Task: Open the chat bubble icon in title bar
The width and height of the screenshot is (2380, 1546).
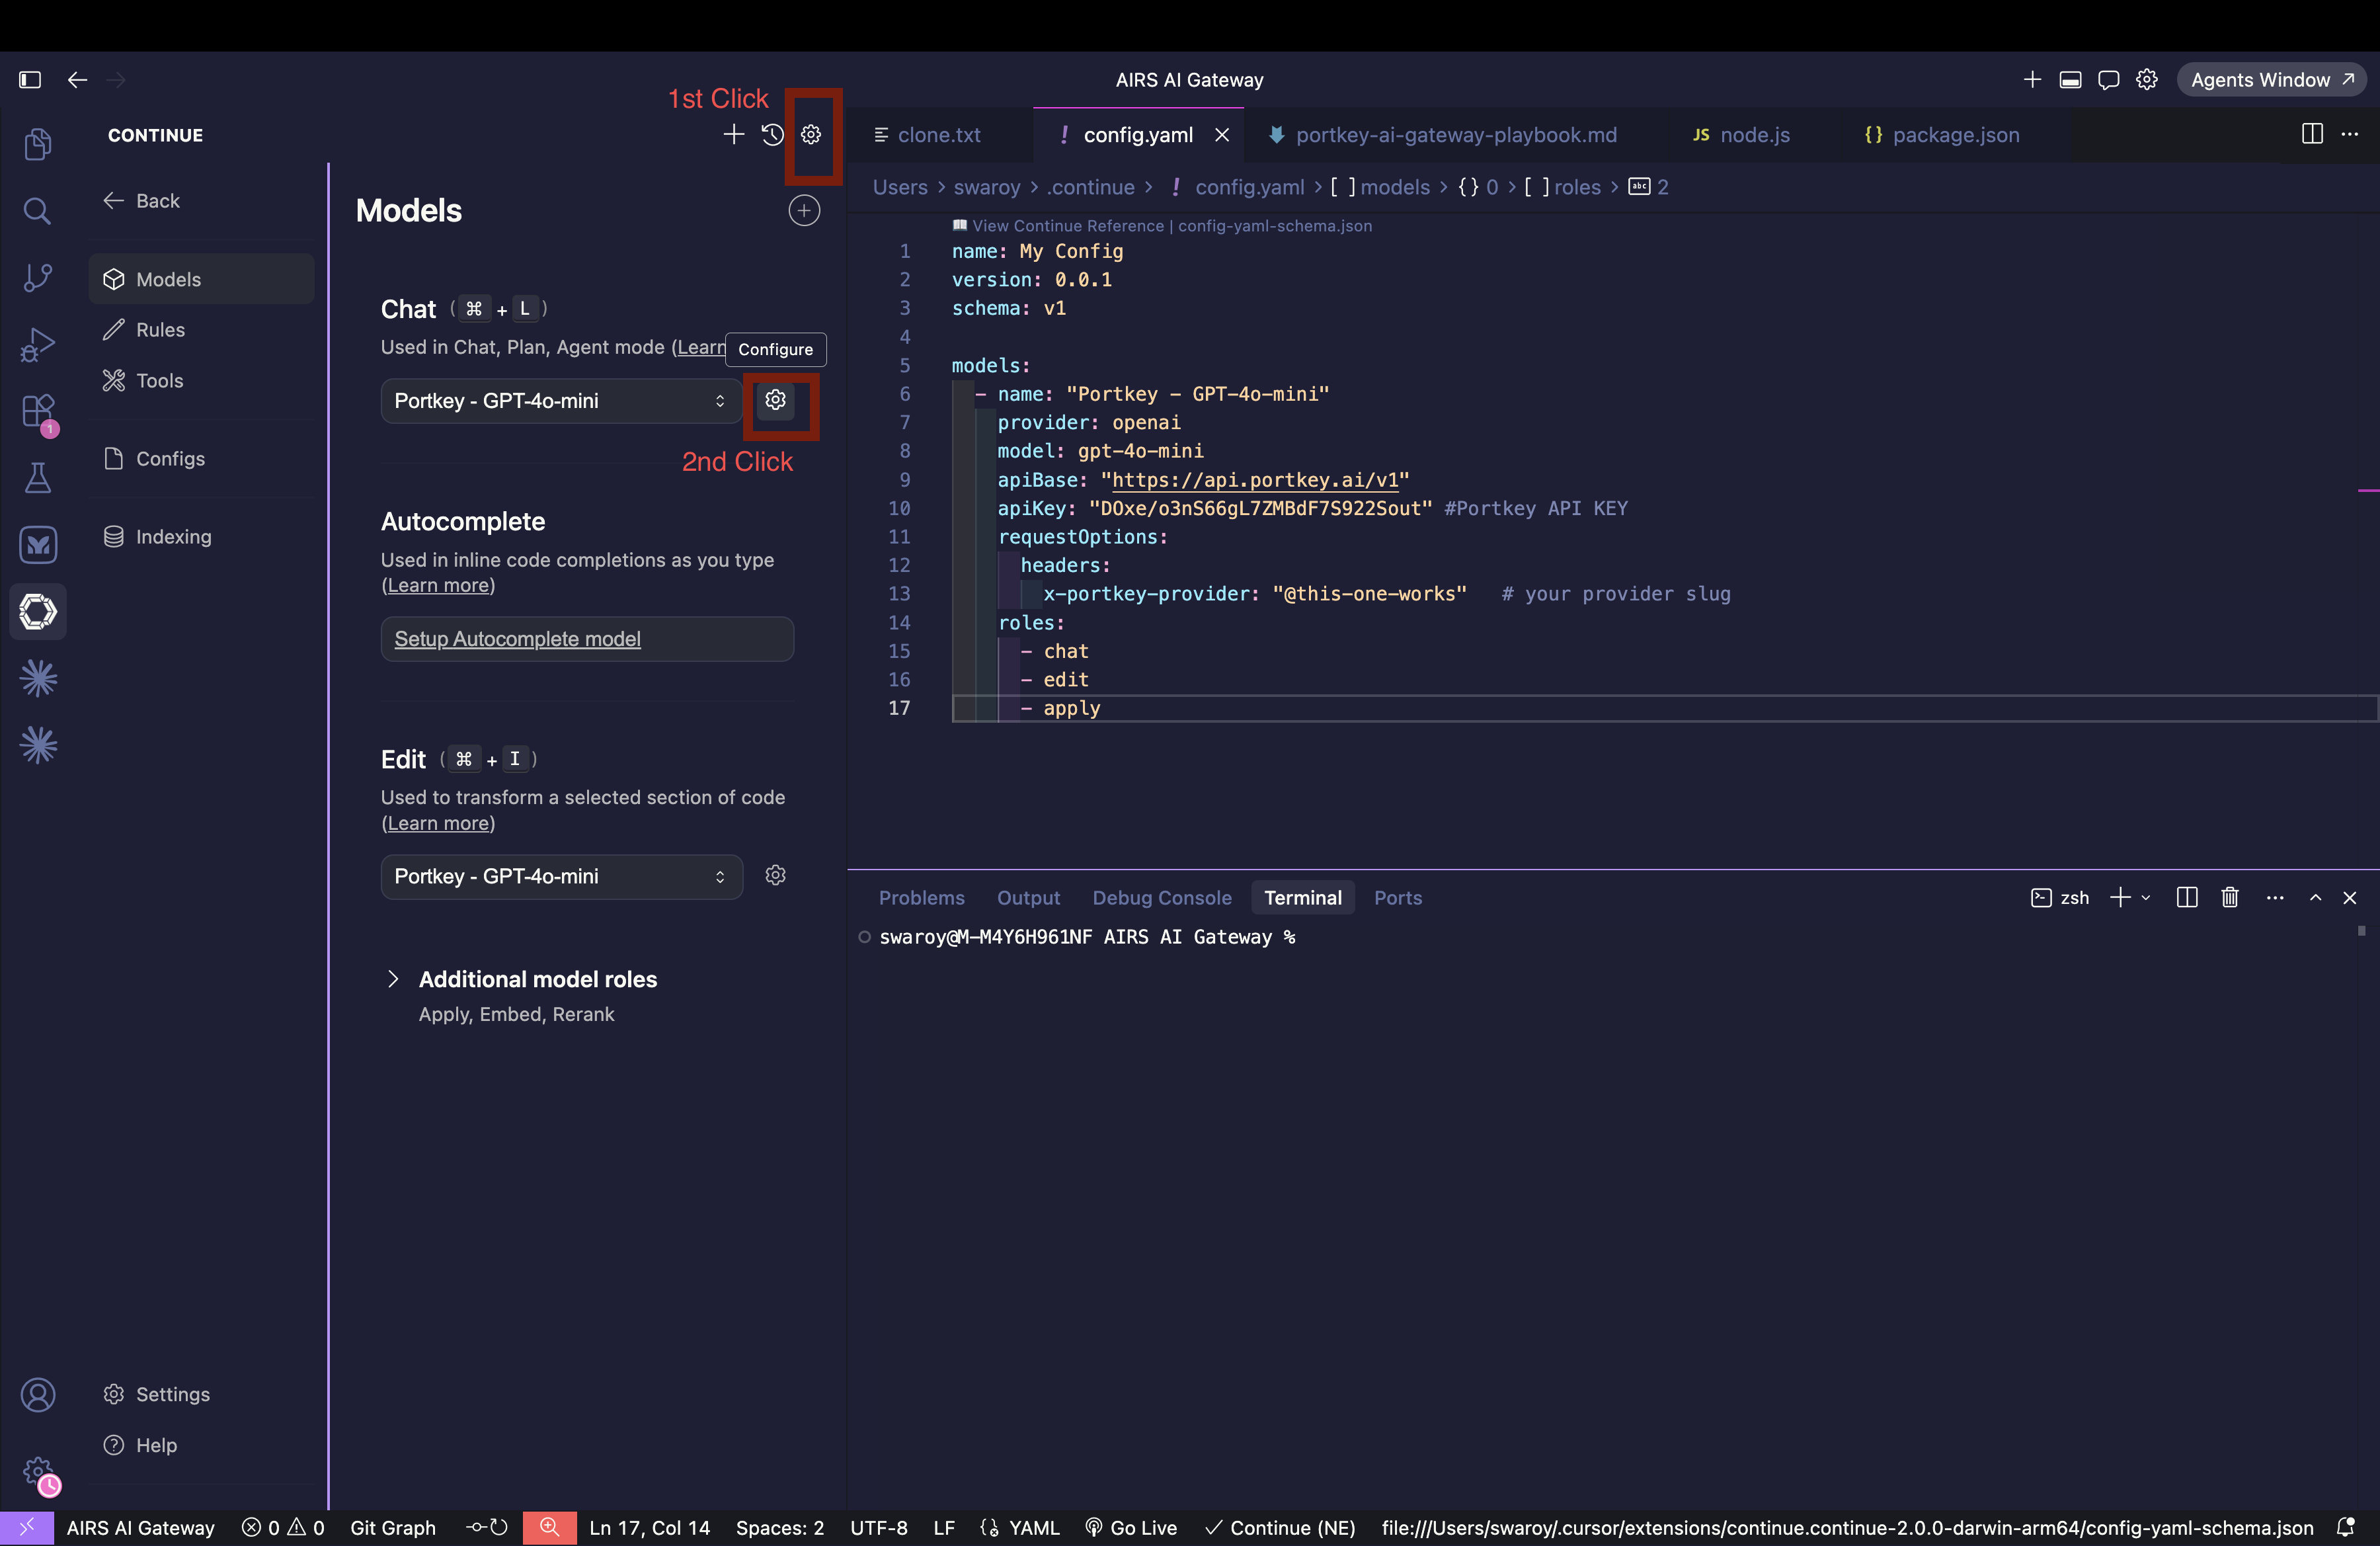Action: pyautogui.click(x=2108, y=79)
